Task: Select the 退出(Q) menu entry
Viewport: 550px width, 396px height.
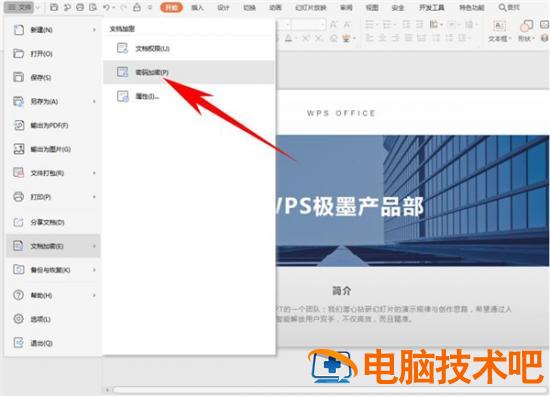Action: click(53, 343)
